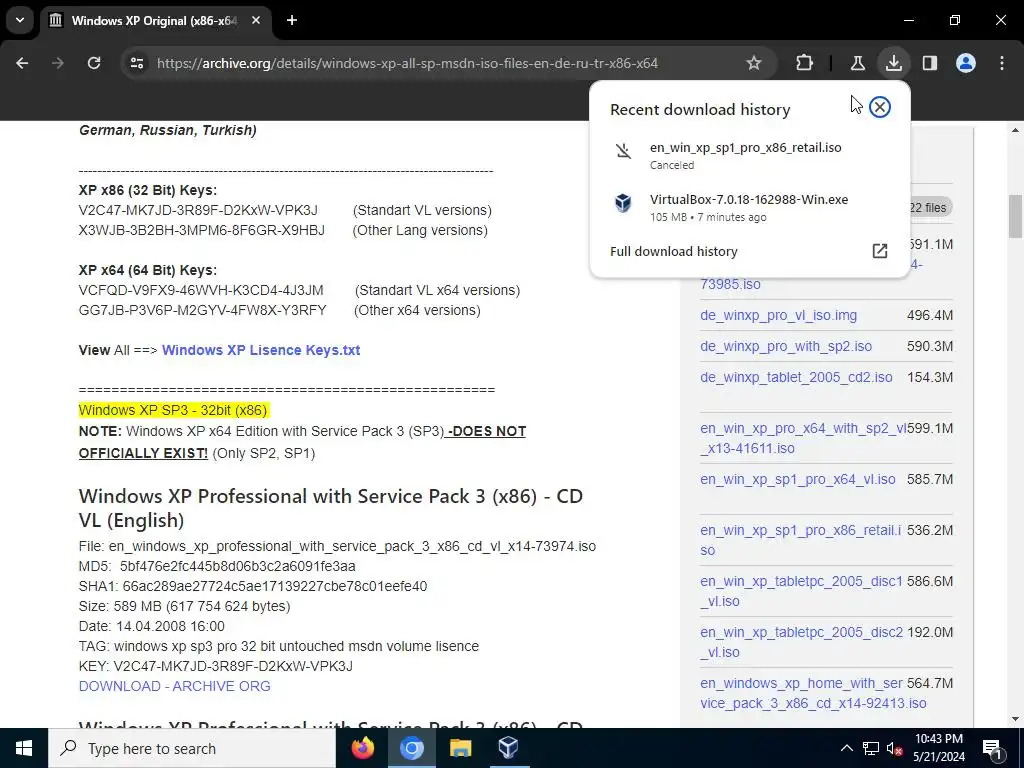
Task: Open the Windows Start menu
Action: point(24,748)
